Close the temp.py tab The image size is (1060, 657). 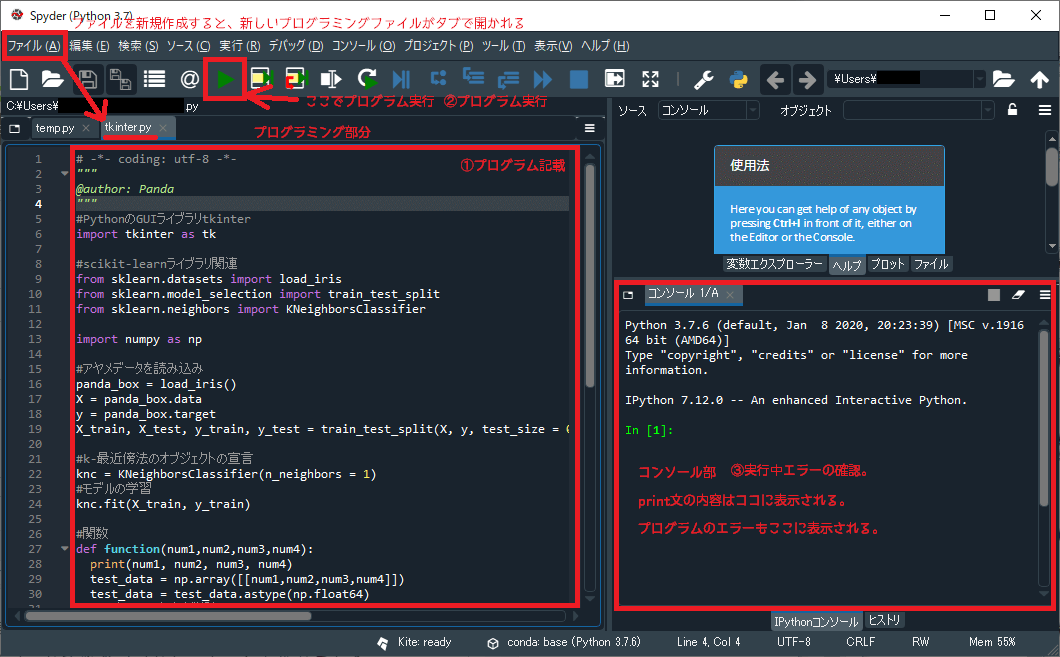[x=86, y=128]
